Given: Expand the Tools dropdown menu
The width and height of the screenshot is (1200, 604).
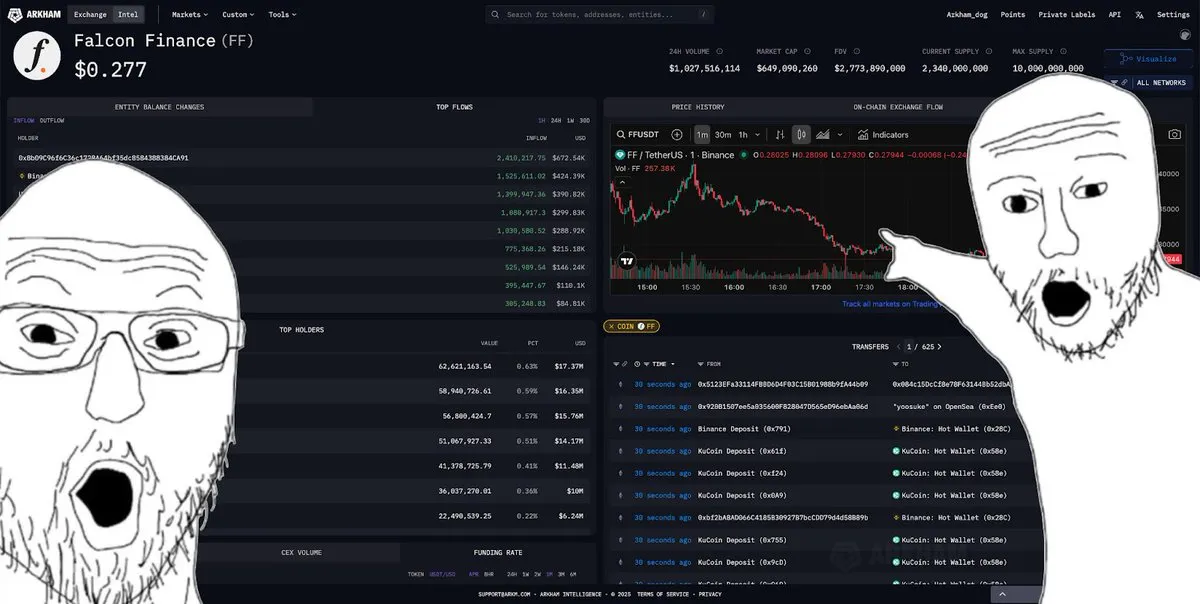Looking at the screenshot, I should 283,15.
